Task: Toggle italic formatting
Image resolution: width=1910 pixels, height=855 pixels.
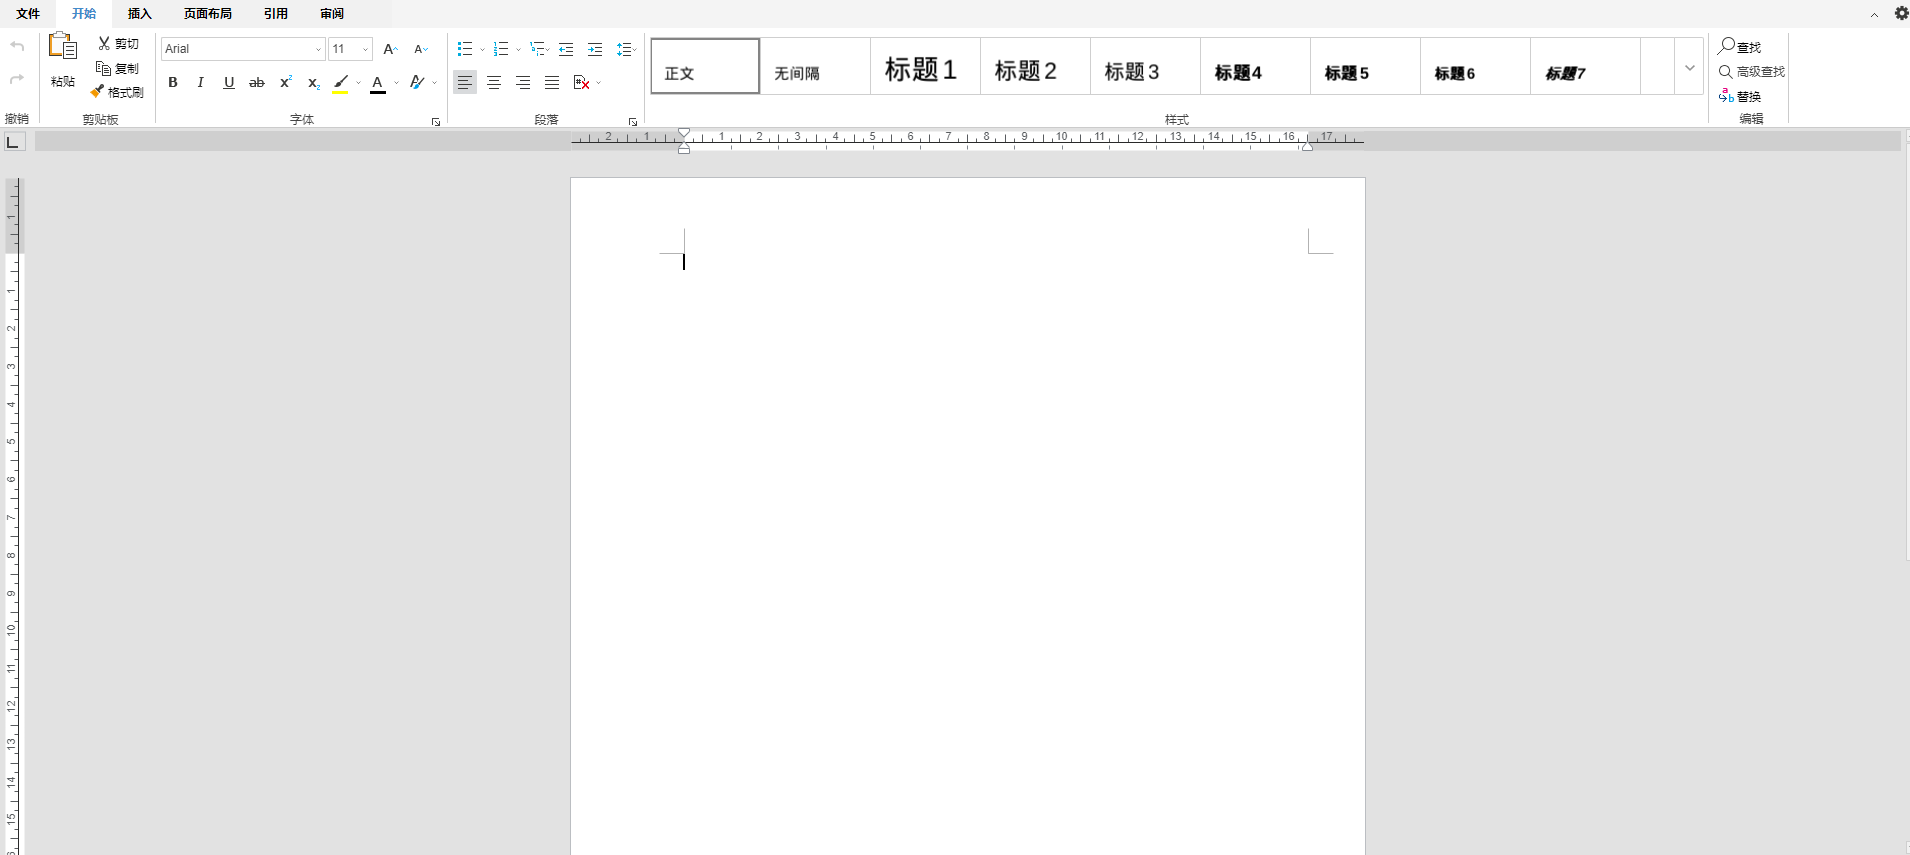Action: coord(201,83)
